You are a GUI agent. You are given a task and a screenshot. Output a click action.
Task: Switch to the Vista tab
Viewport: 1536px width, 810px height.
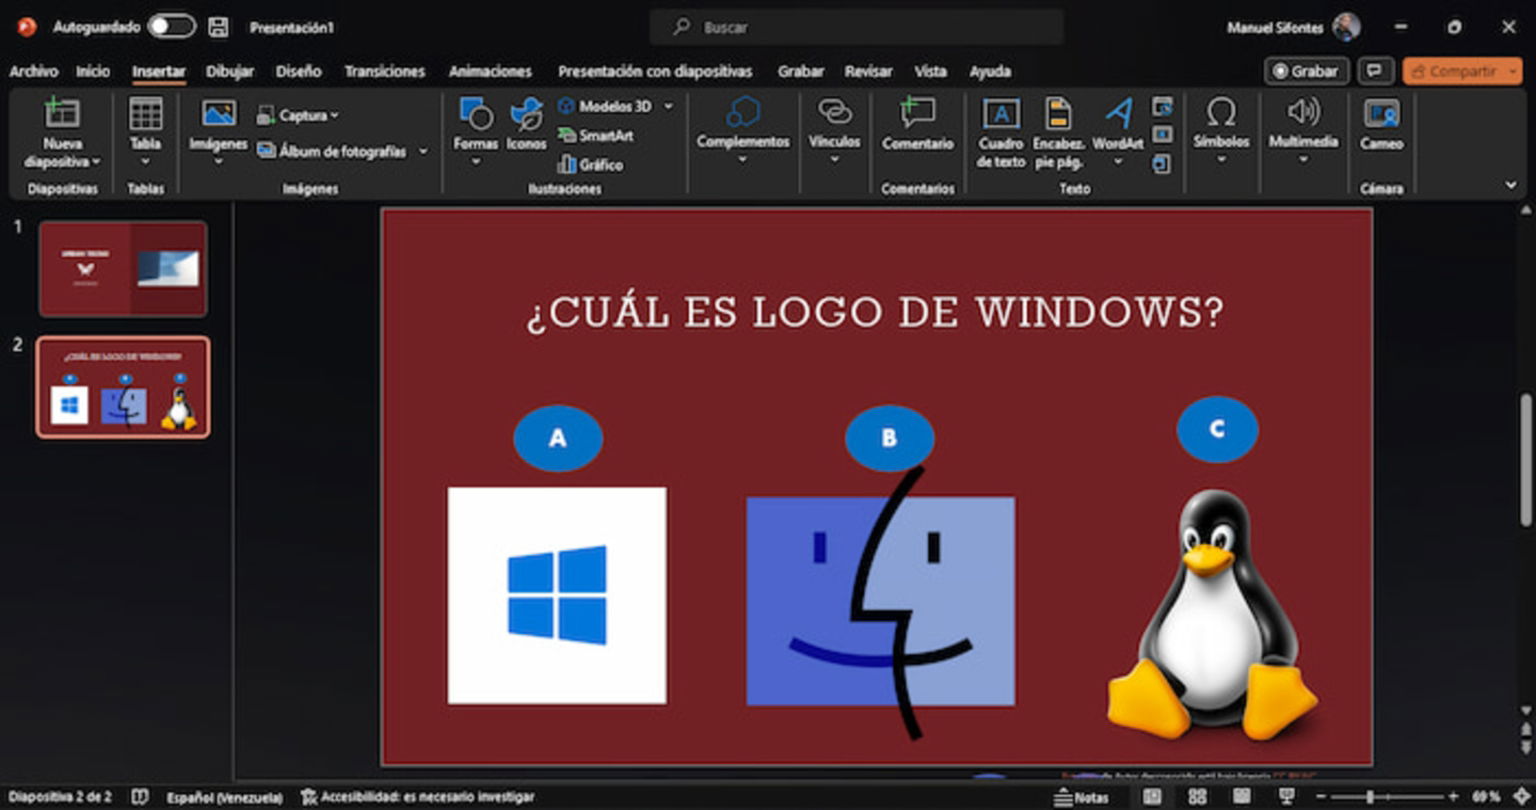(931, 71)
